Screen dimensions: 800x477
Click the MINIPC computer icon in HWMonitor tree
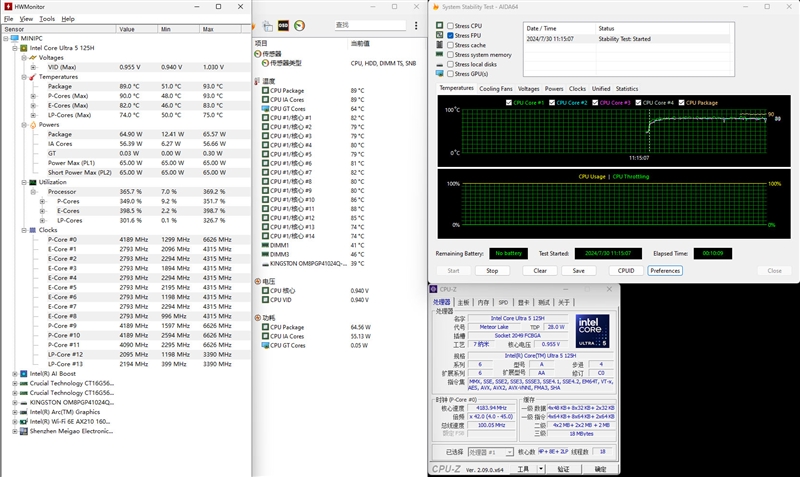click(x=14, y=38)
